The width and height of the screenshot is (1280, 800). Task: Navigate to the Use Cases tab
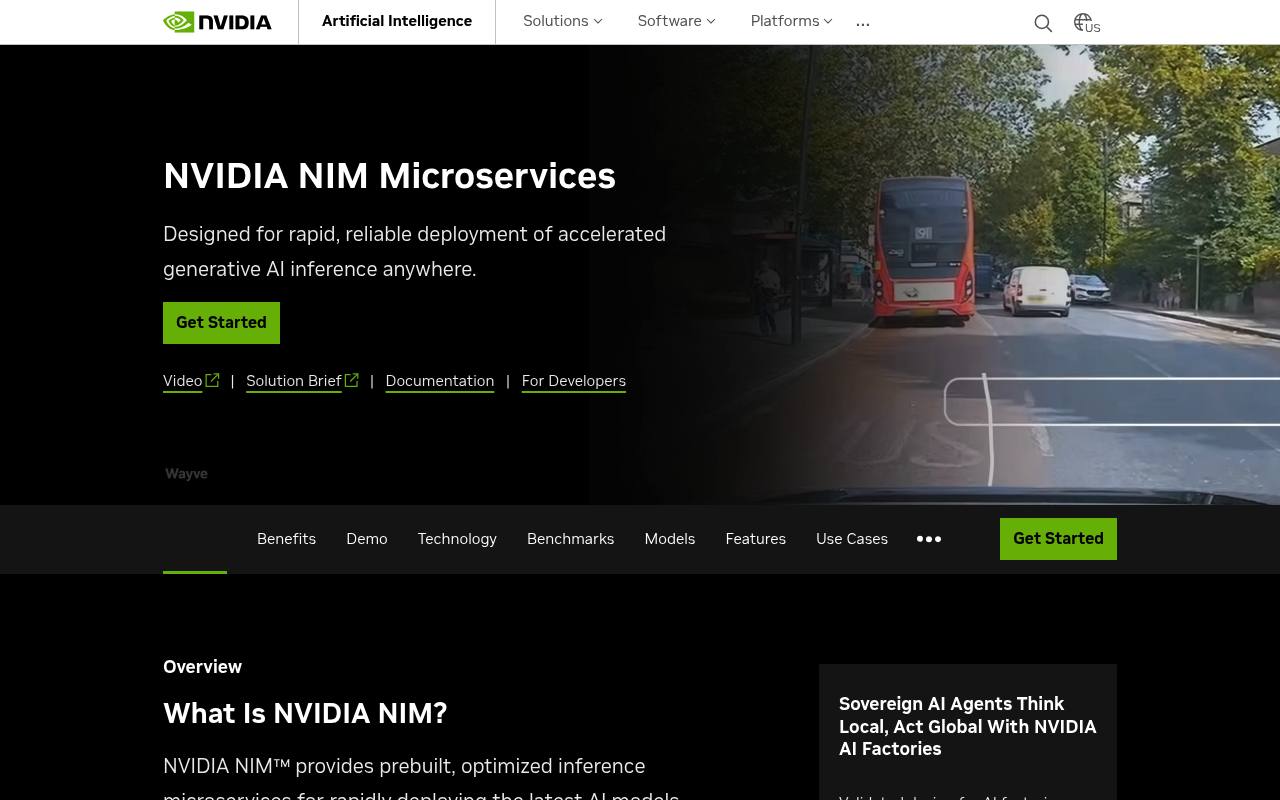pyautogui.click(x=852, y=539)
